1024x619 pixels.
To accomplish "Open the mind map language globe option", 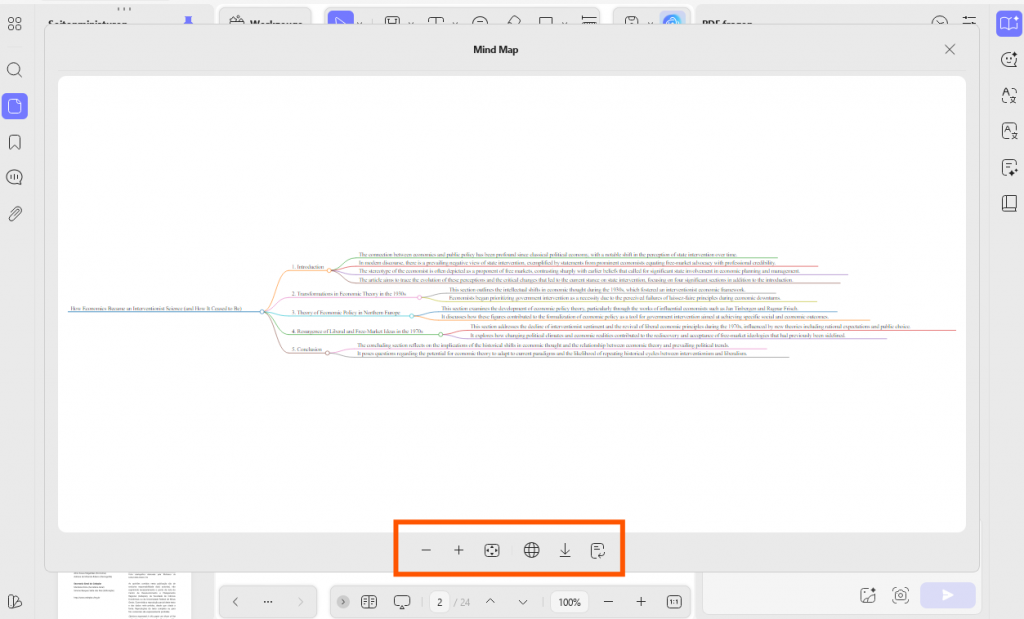I will (x=531, y=549).
